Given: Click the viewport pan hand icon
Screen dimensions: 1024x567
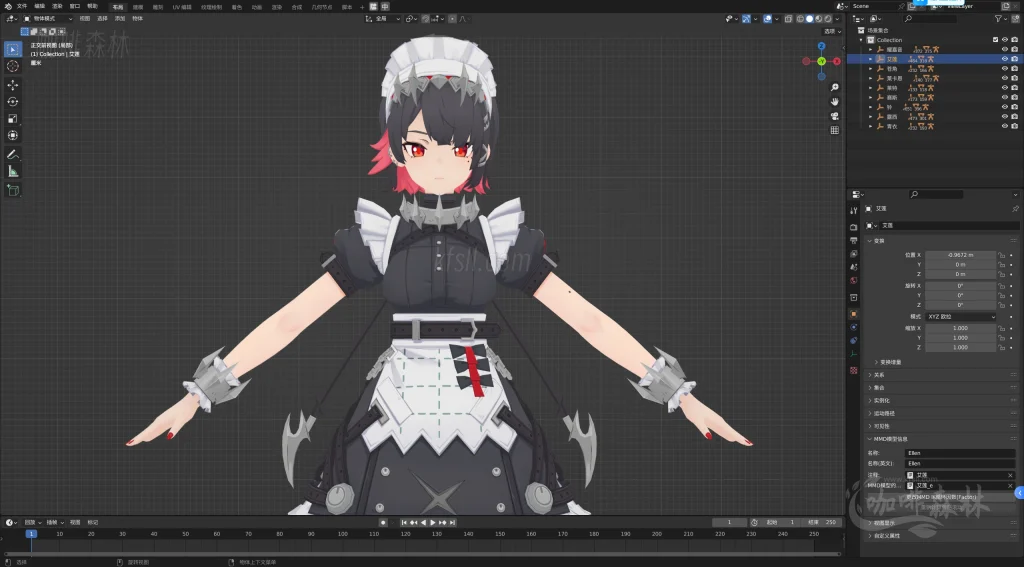Looking at the screenshot, I should [x=835, y=101].
